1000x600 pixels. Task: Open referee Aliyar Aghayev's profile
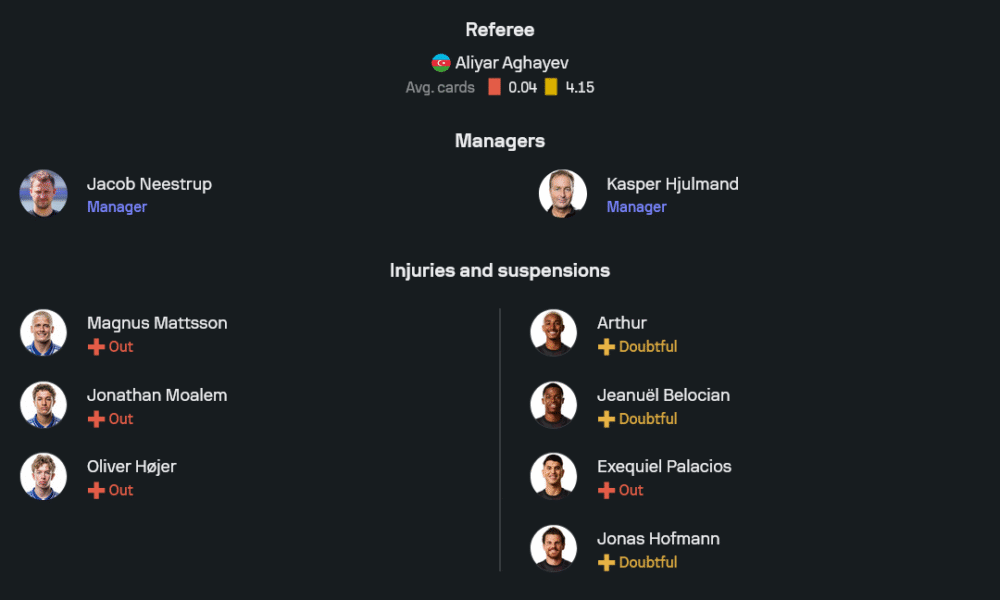coord(512,63)
